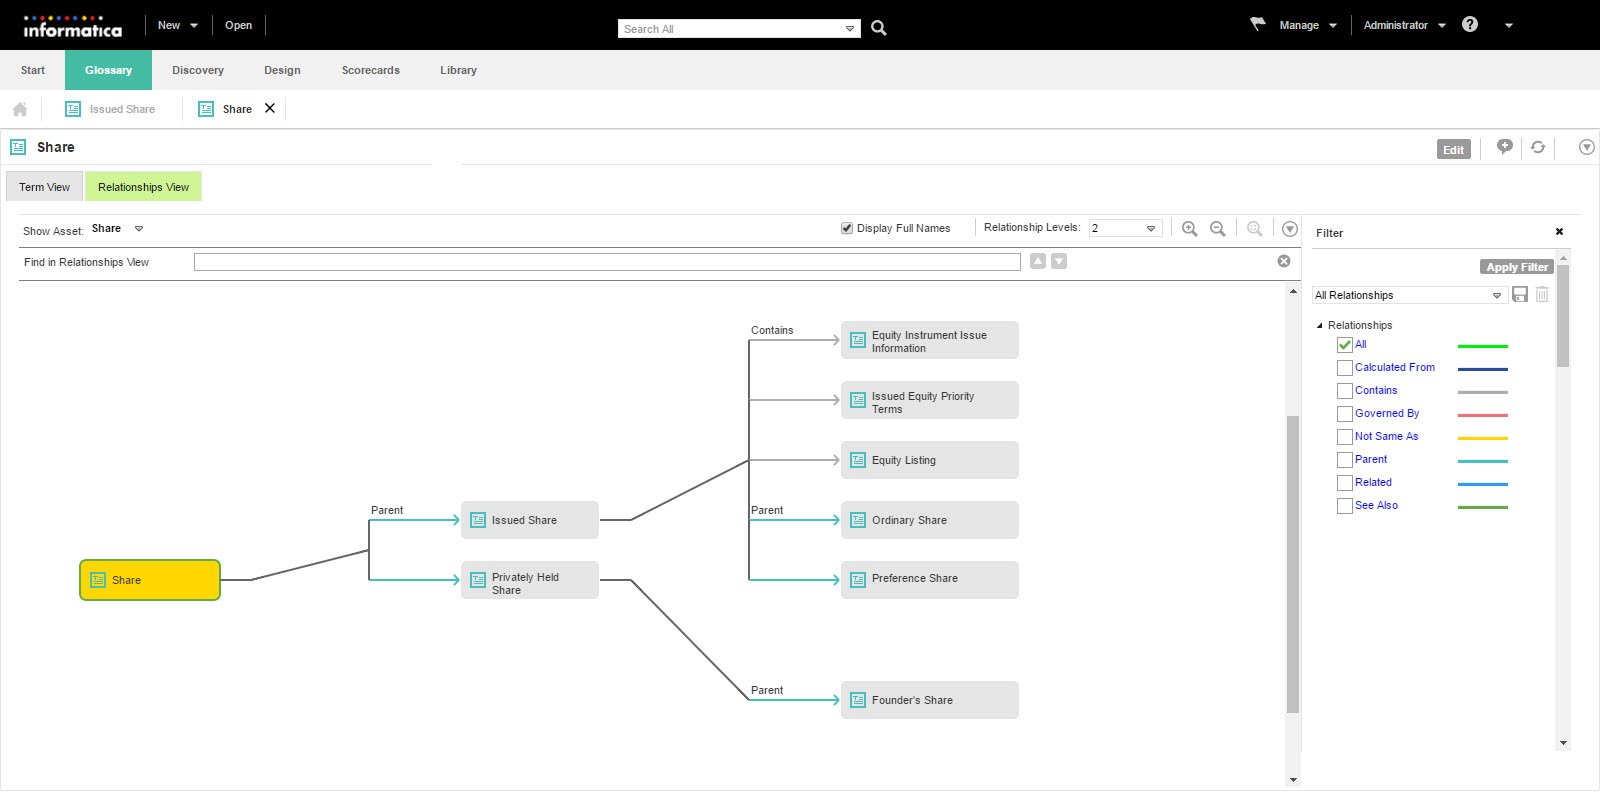
Task: Click the help question mark icon
Action: click(1469, 24)
